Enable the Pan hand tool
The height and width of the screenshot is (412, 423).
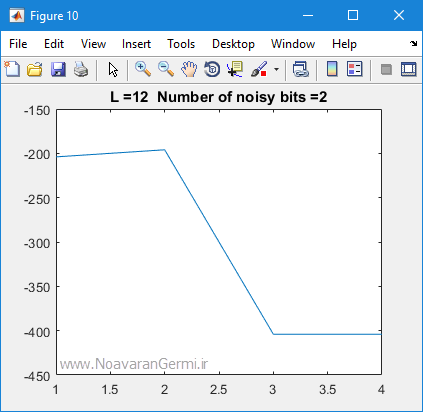pyautogui.click(x=189, y=70)
